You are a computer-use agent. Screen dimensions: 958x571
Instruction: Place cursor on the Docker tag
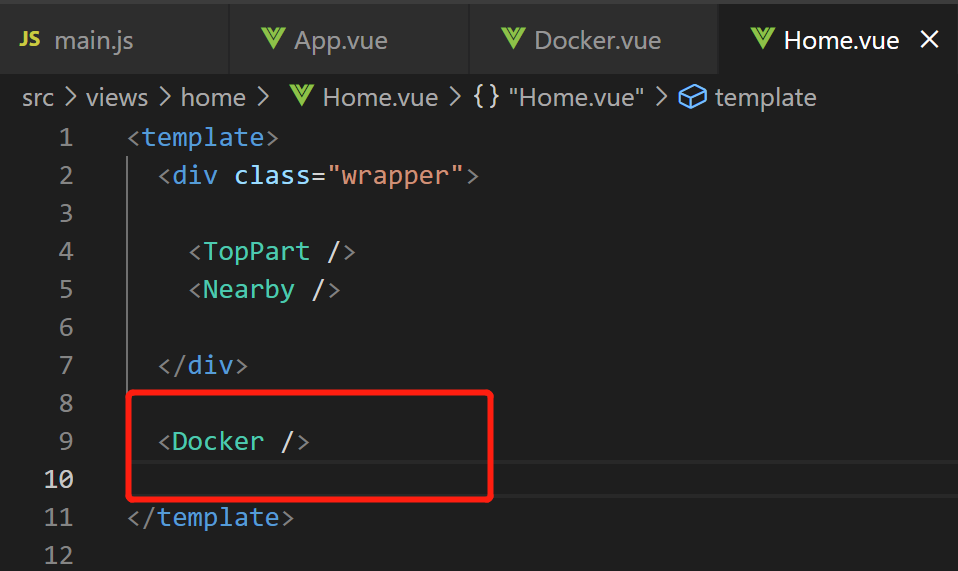(x=218, y=441)
